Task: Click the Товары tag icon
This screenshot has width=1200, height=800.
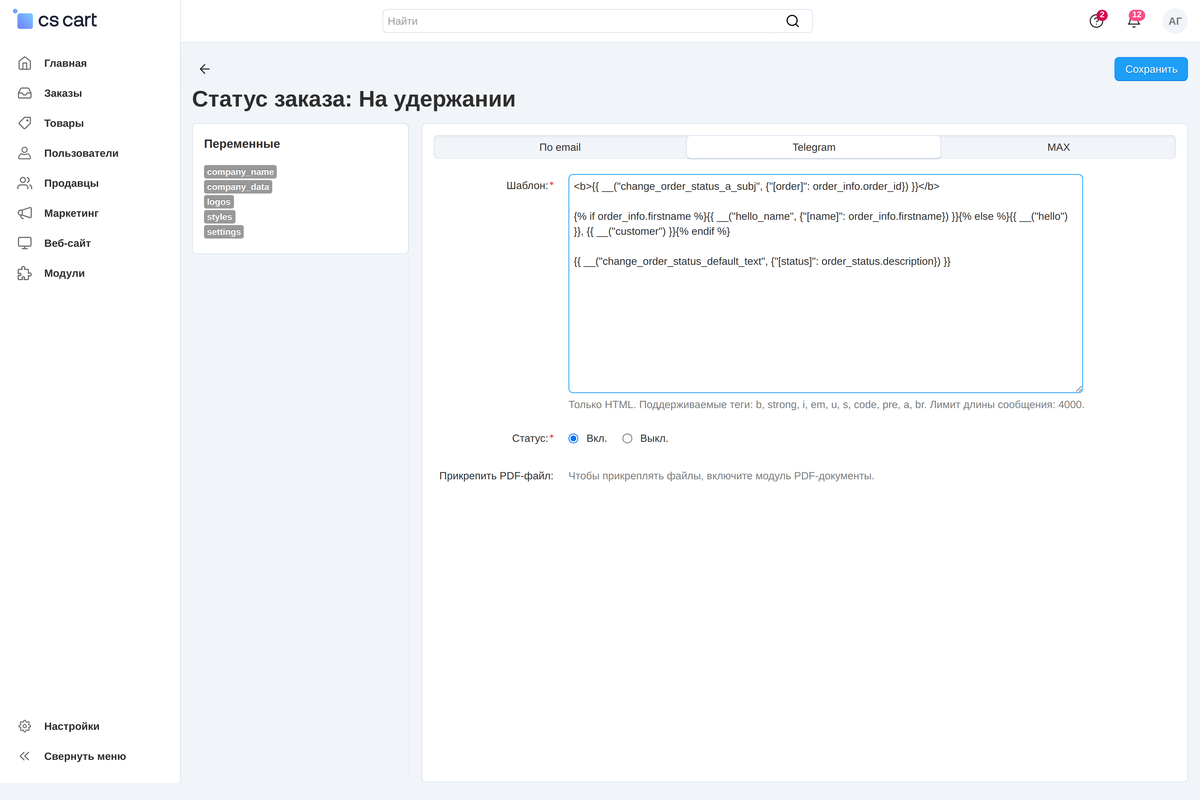Action: pyautogui.click(x=25, y=123)
